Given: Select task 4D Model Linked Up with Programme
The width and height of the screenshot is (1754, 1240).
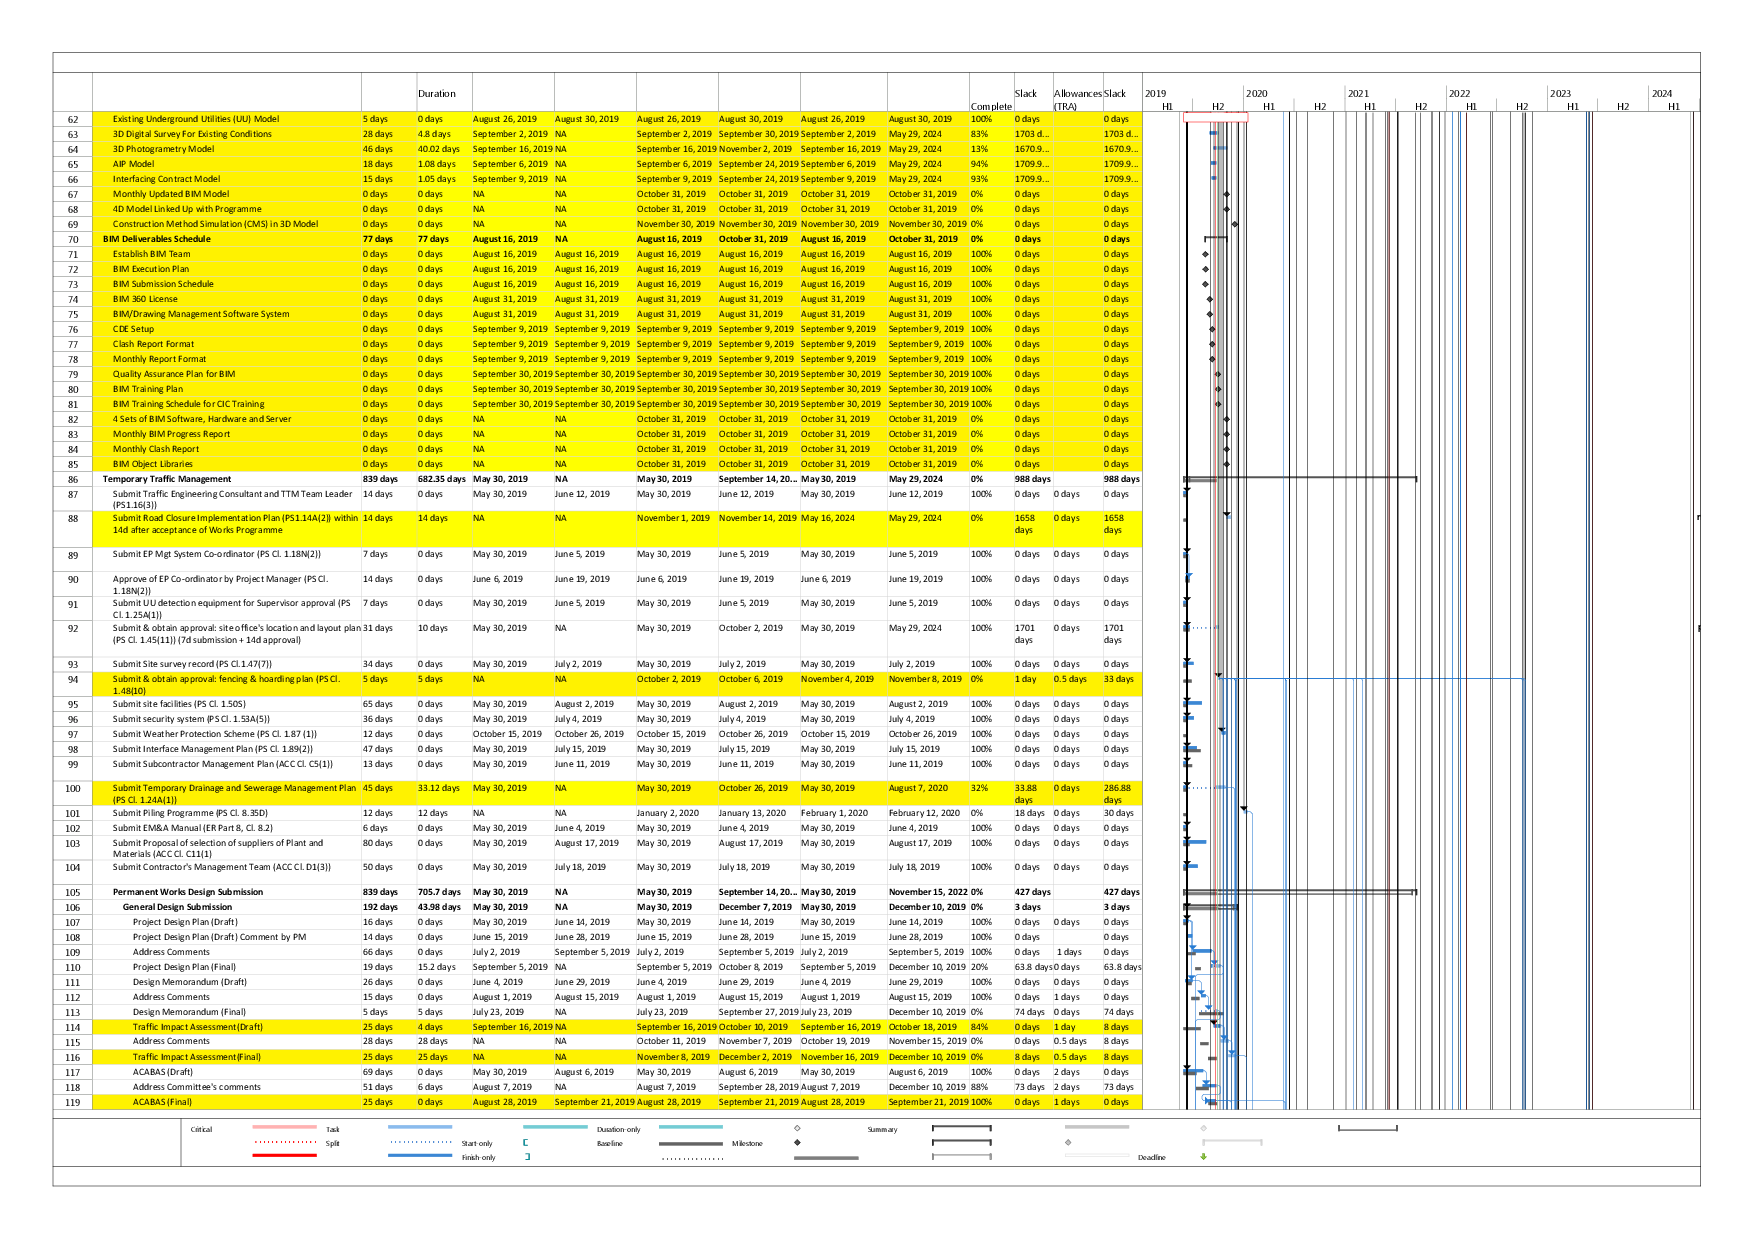Looking at the screenshot, I should click(x=187, y=209).
